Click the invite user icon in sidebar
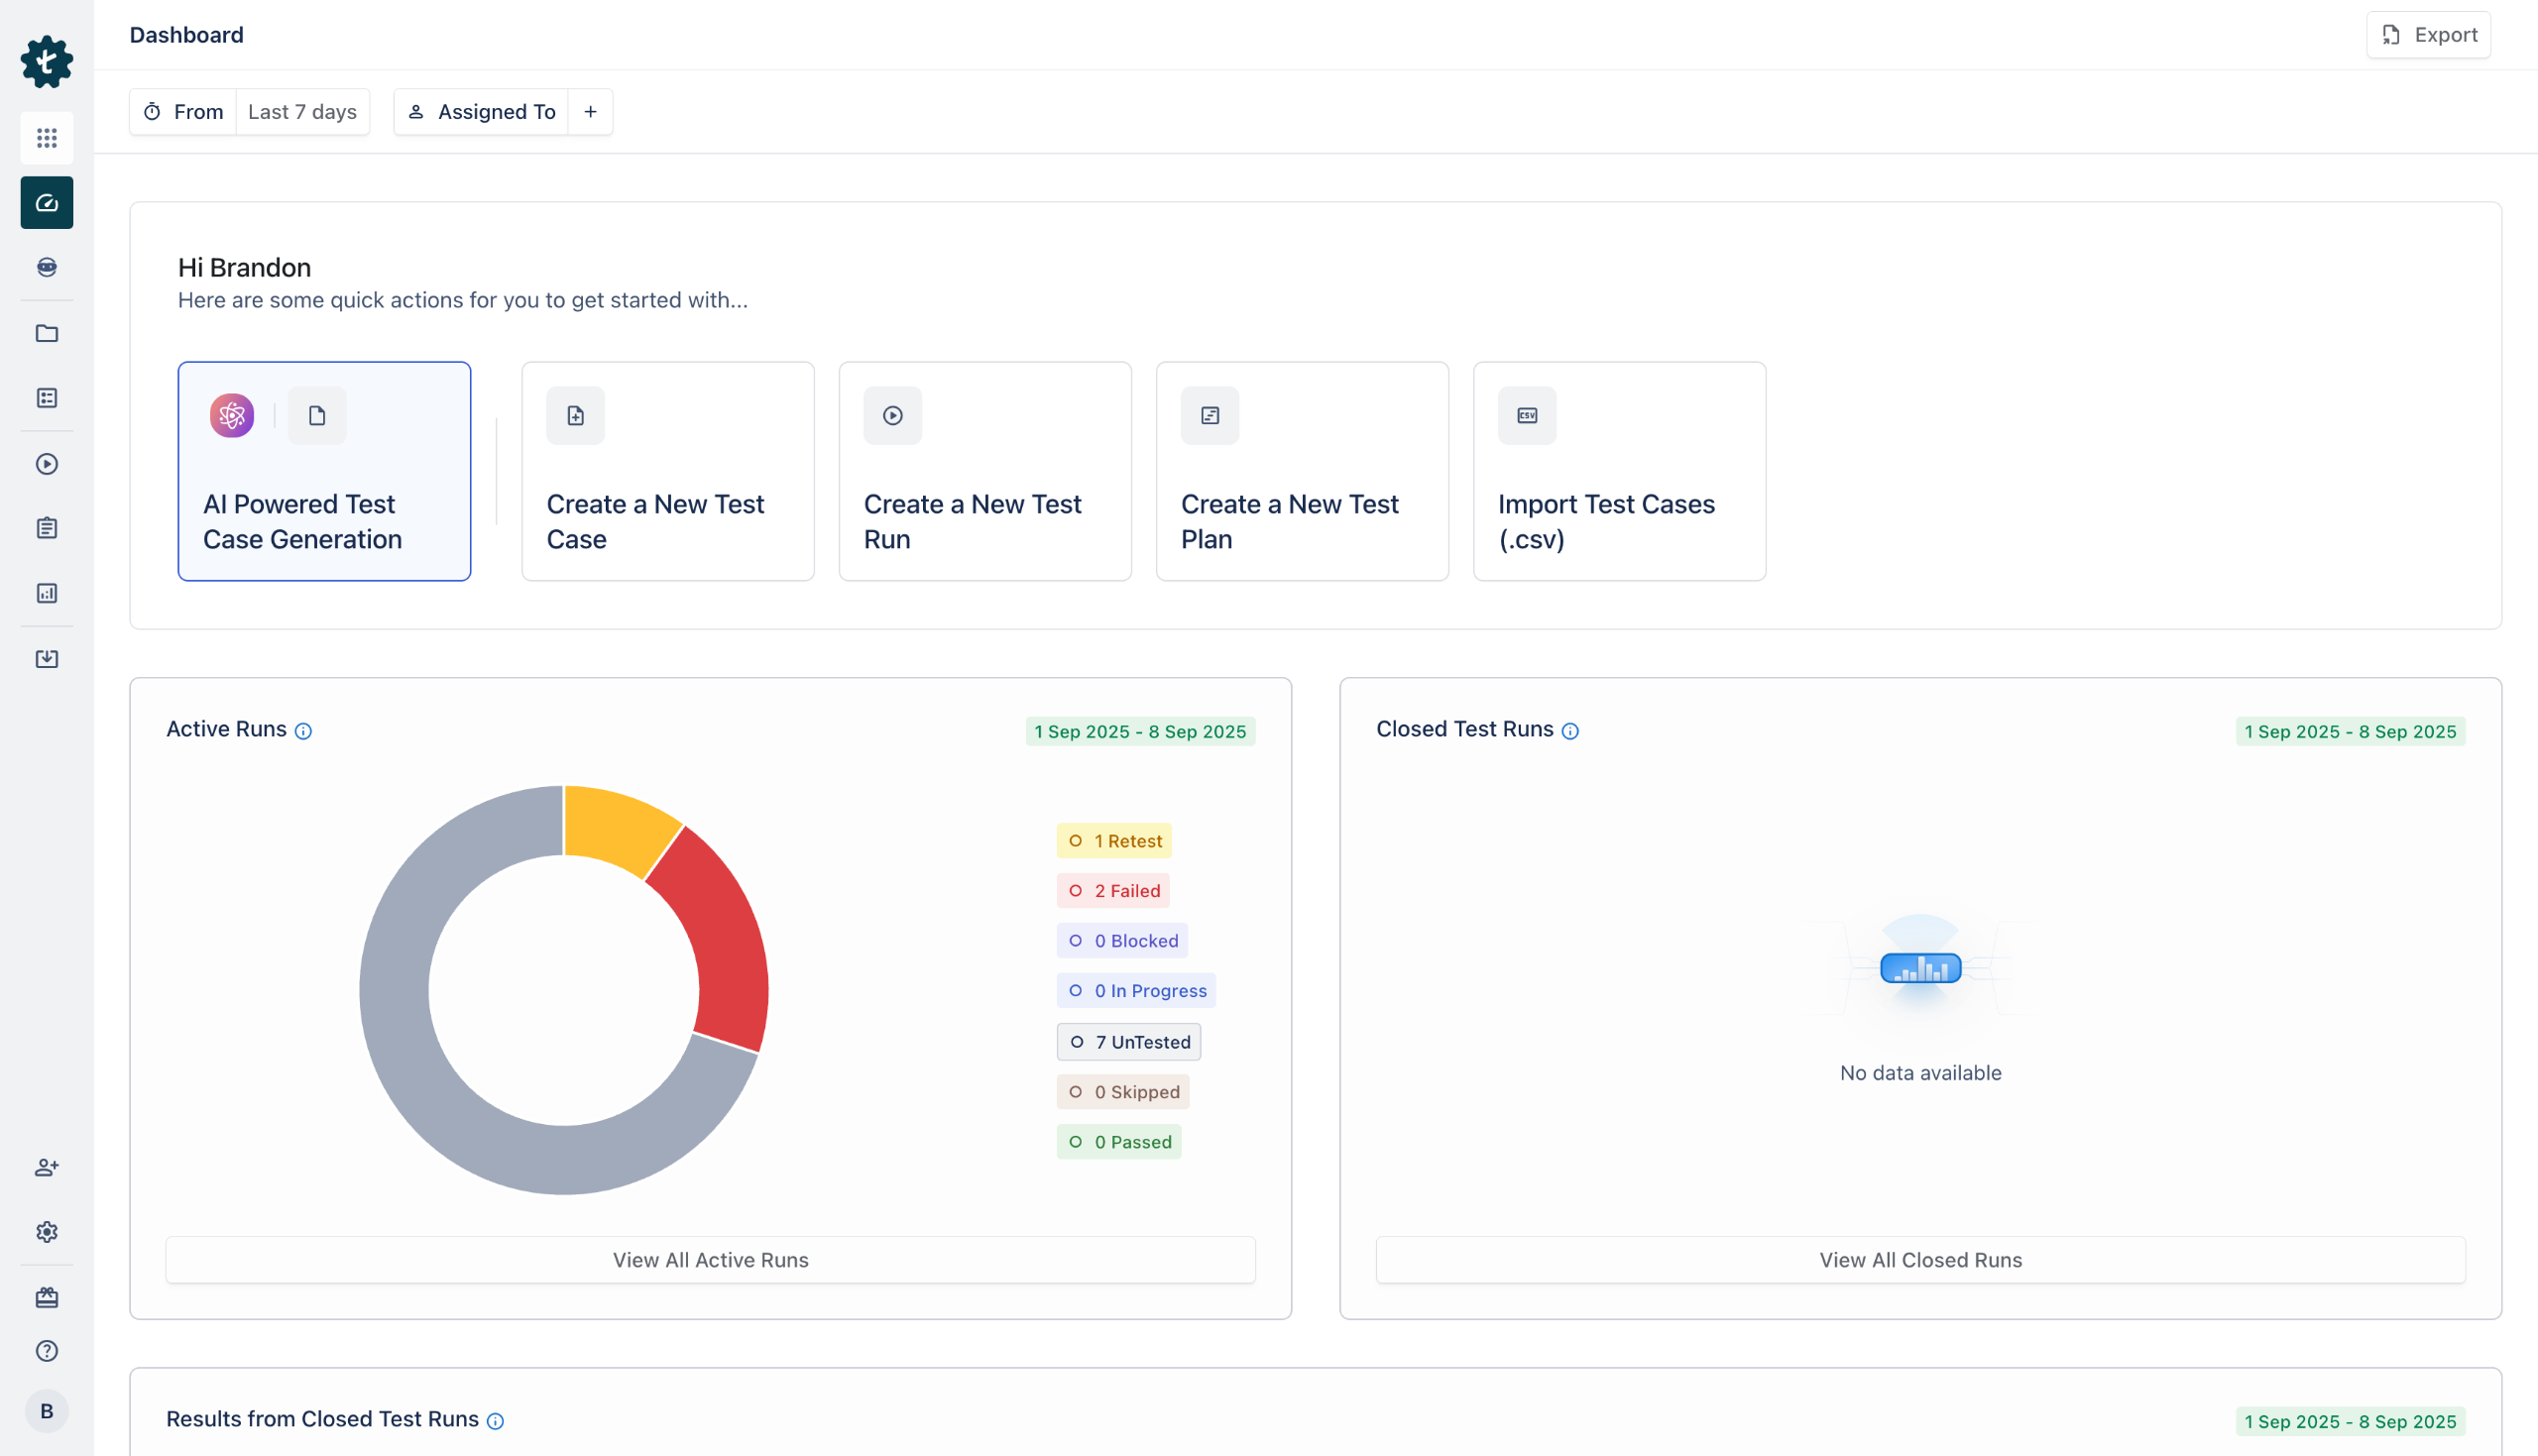 click(47, 1167)
